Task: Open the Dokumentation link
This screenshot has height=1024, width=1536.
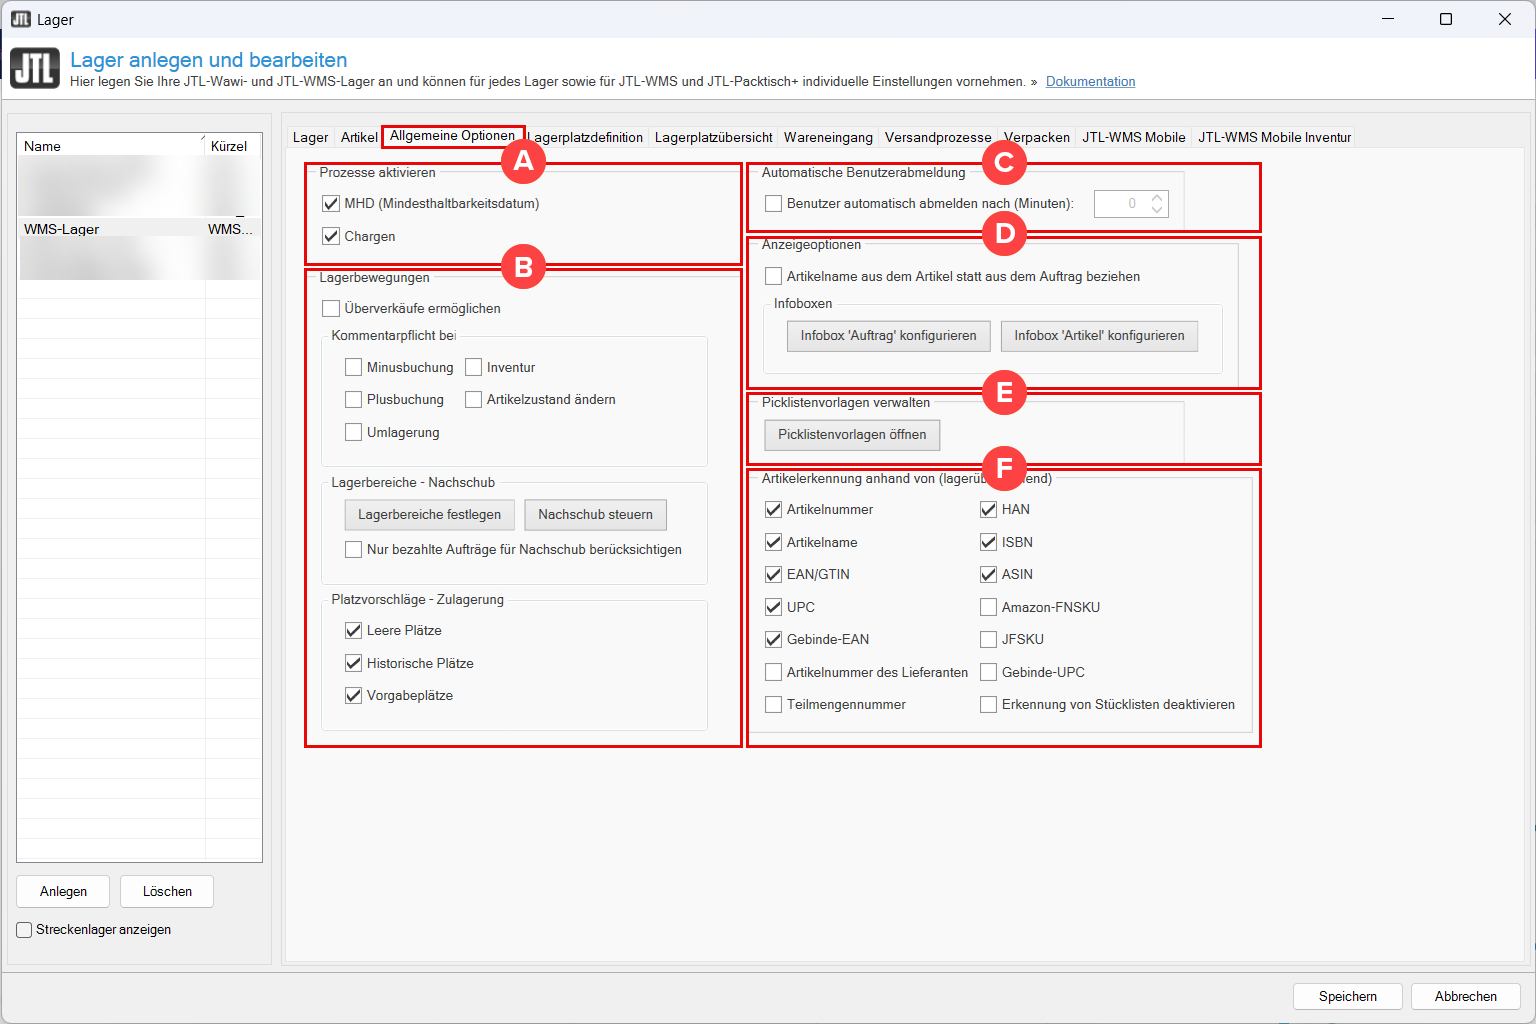Action: point(1090,82)
